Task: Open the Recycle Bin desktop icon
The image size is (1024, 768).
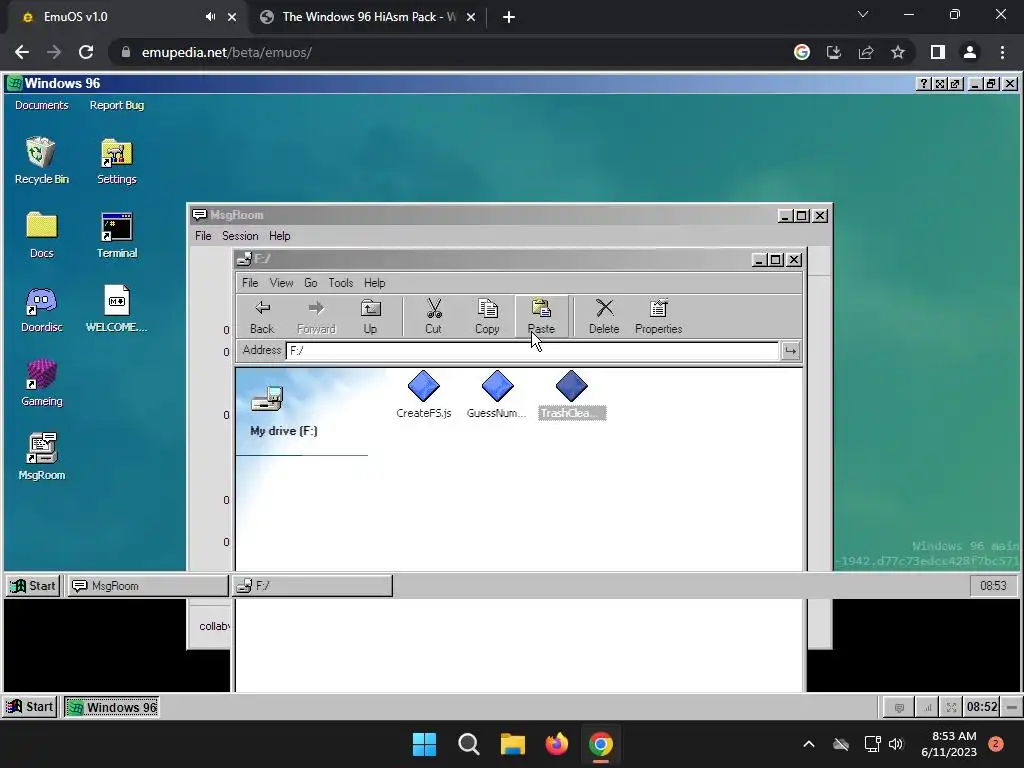Action: pyautogui.click(x=41, y=160)
